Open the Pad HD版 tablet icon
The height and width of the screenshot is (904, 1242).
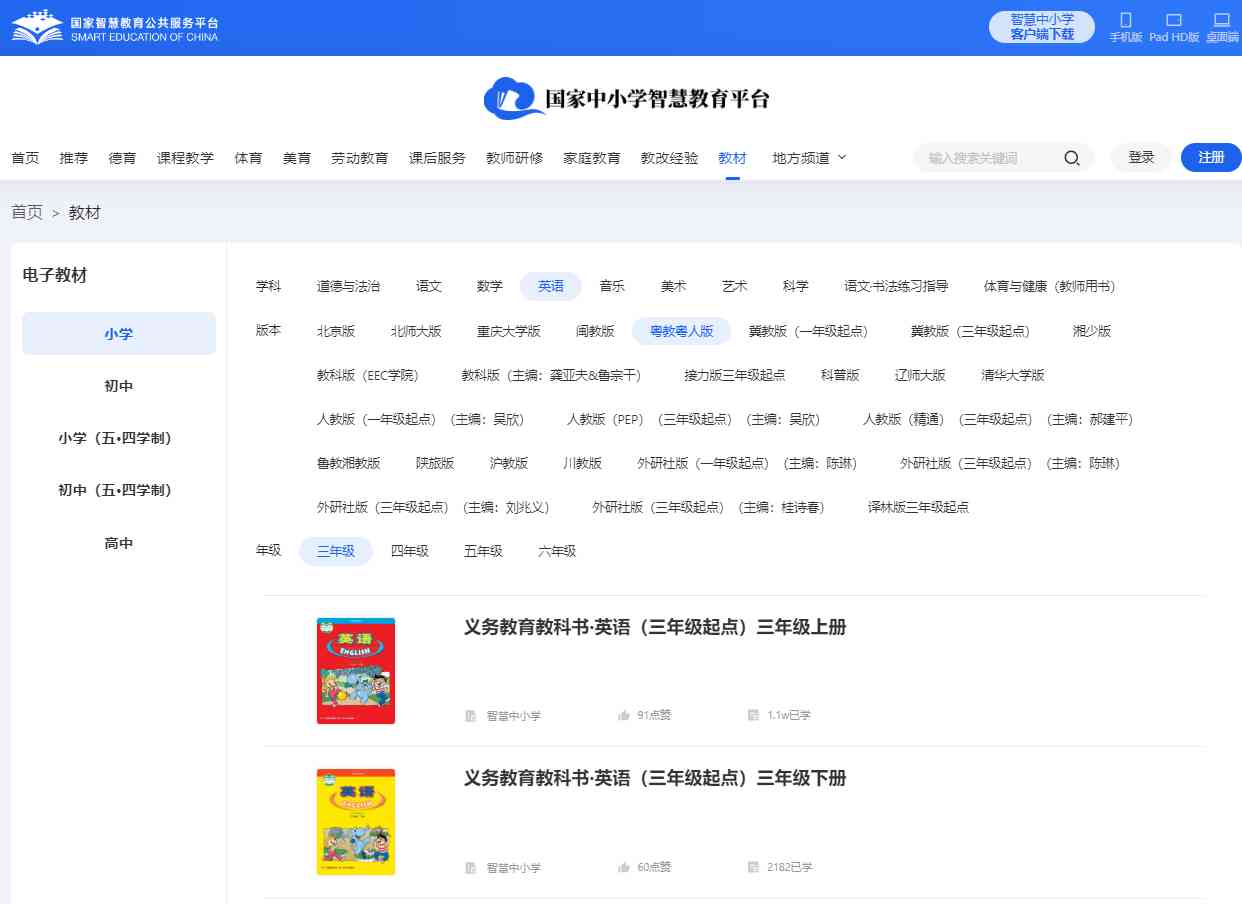1174,21
